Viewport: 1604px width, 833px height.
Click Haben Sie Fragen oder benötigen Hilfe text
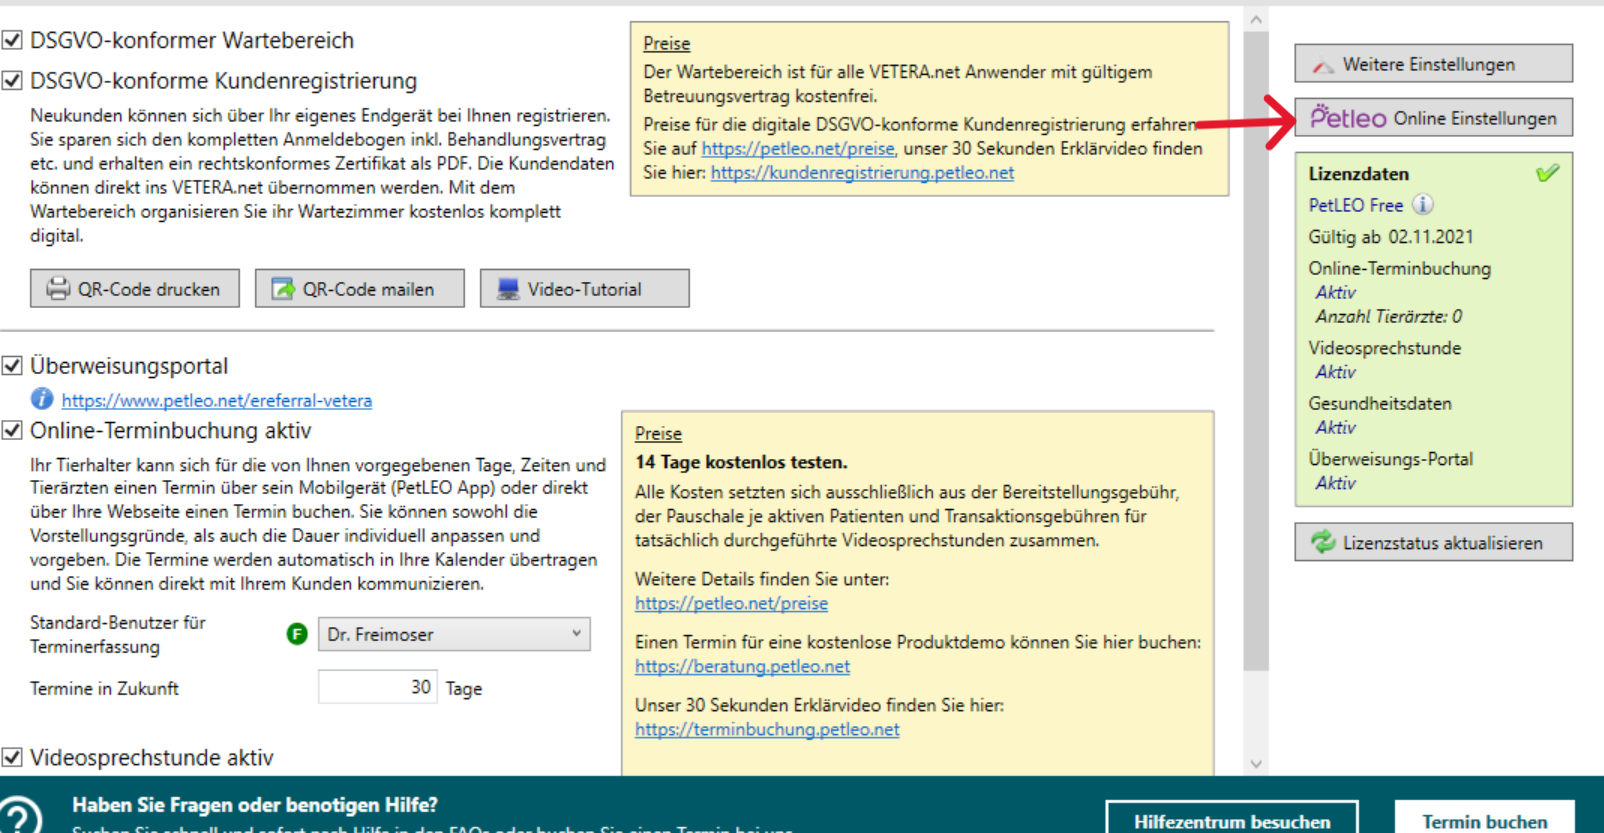tap(255, 805)
